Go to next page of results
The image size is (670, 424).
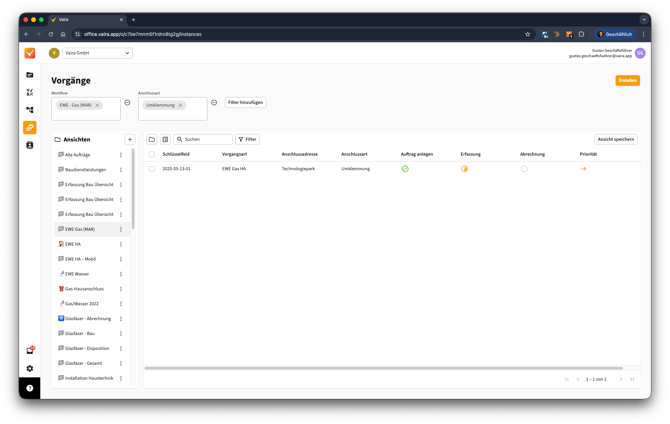[621, 379]
